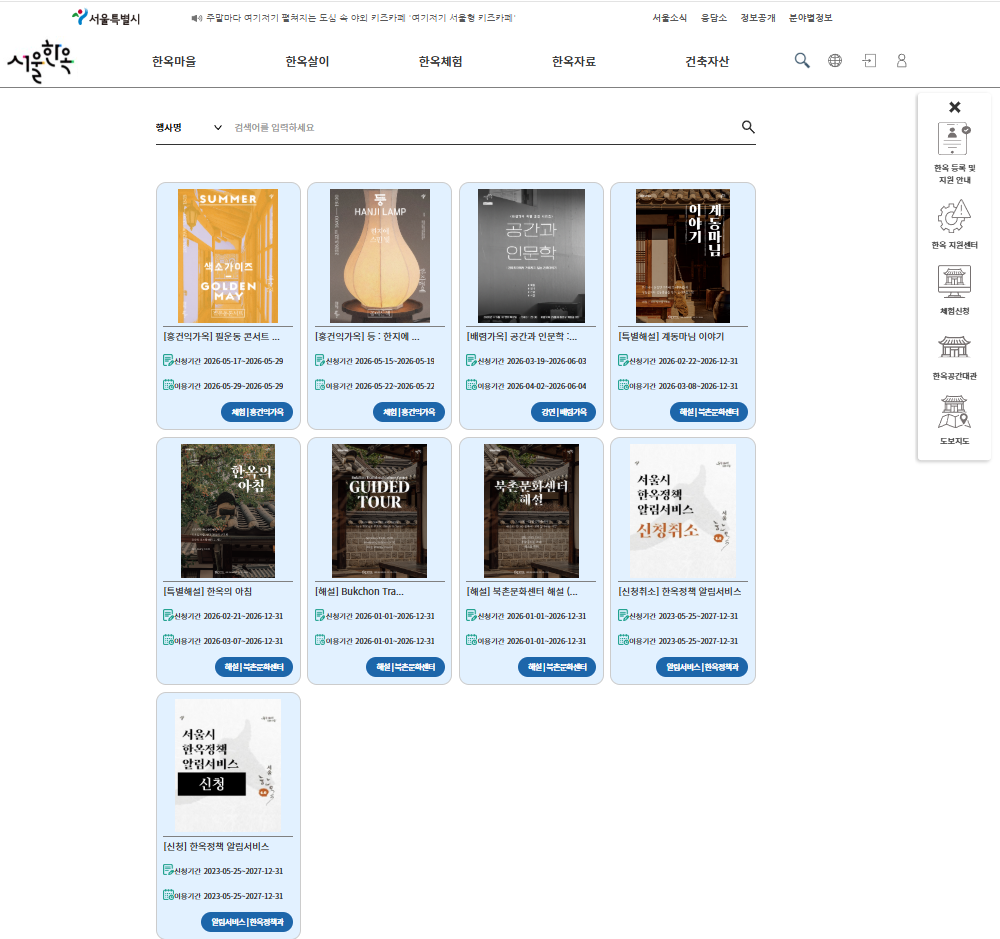The height and width of the screenshot is (939, 1000).
Task: Click the [홍건익가옥] 필운동 콘서트 title
Action: [x=221, y=336]
